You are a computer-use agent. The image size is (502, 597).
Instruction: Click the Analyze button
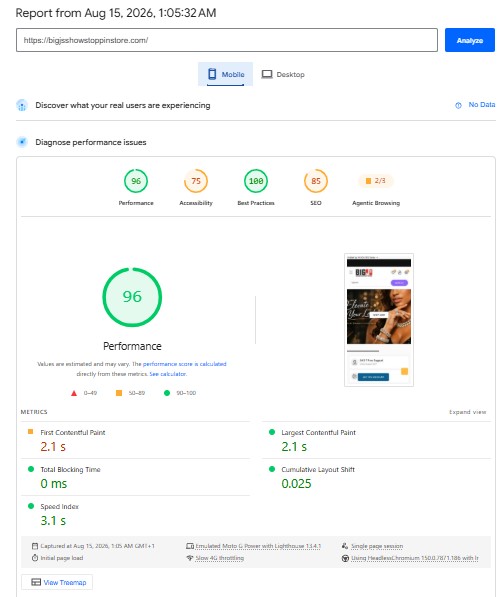[469, 40]
